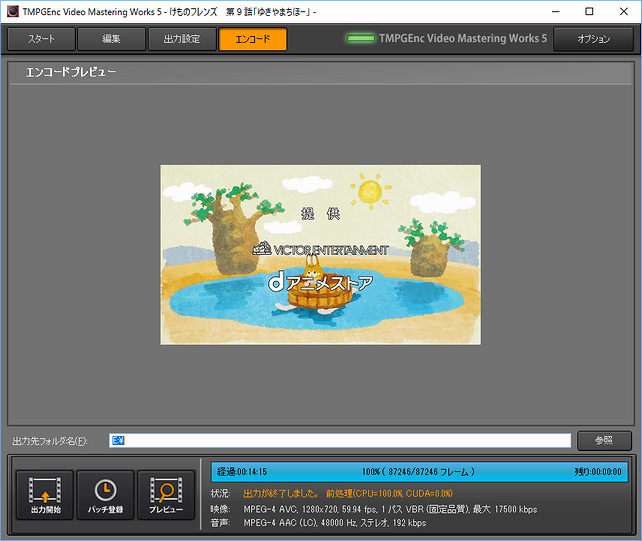Viewport: 642px width, 541px height.
Task: Open the 出力設定 tab
Action: click(182, 39)
